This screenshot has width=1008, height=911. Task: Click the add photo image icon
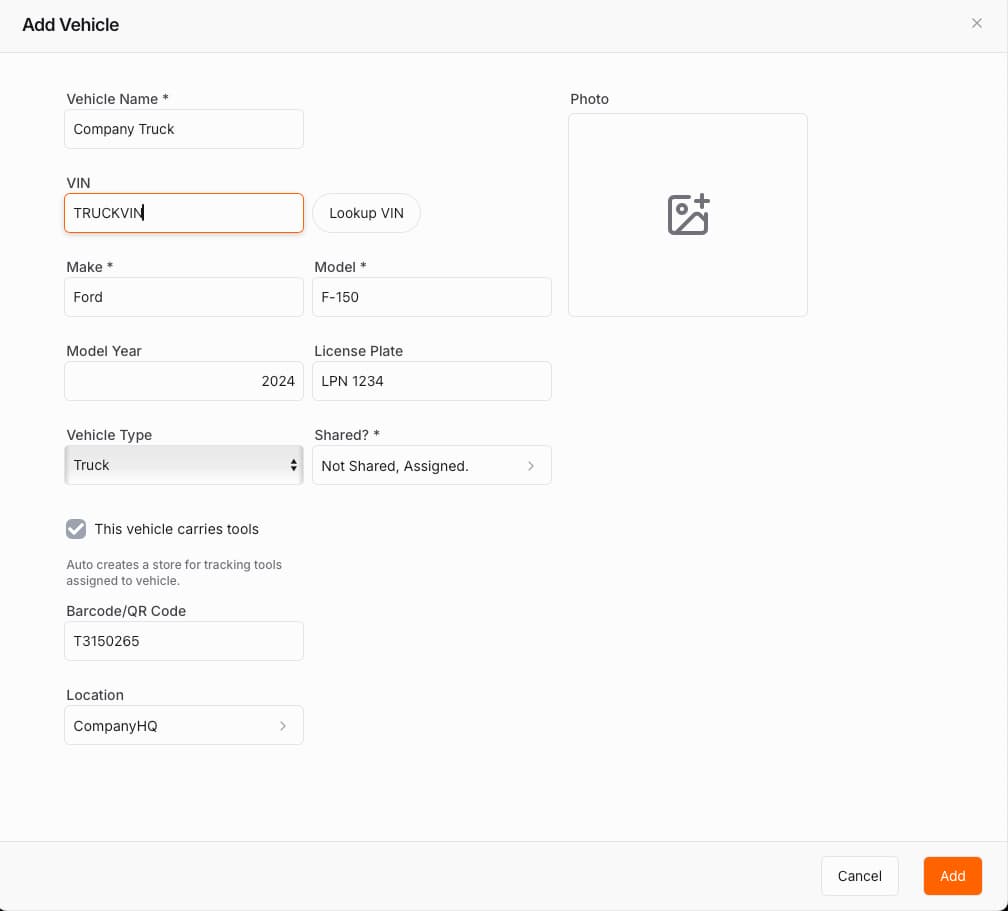click(x=688, y=215)
